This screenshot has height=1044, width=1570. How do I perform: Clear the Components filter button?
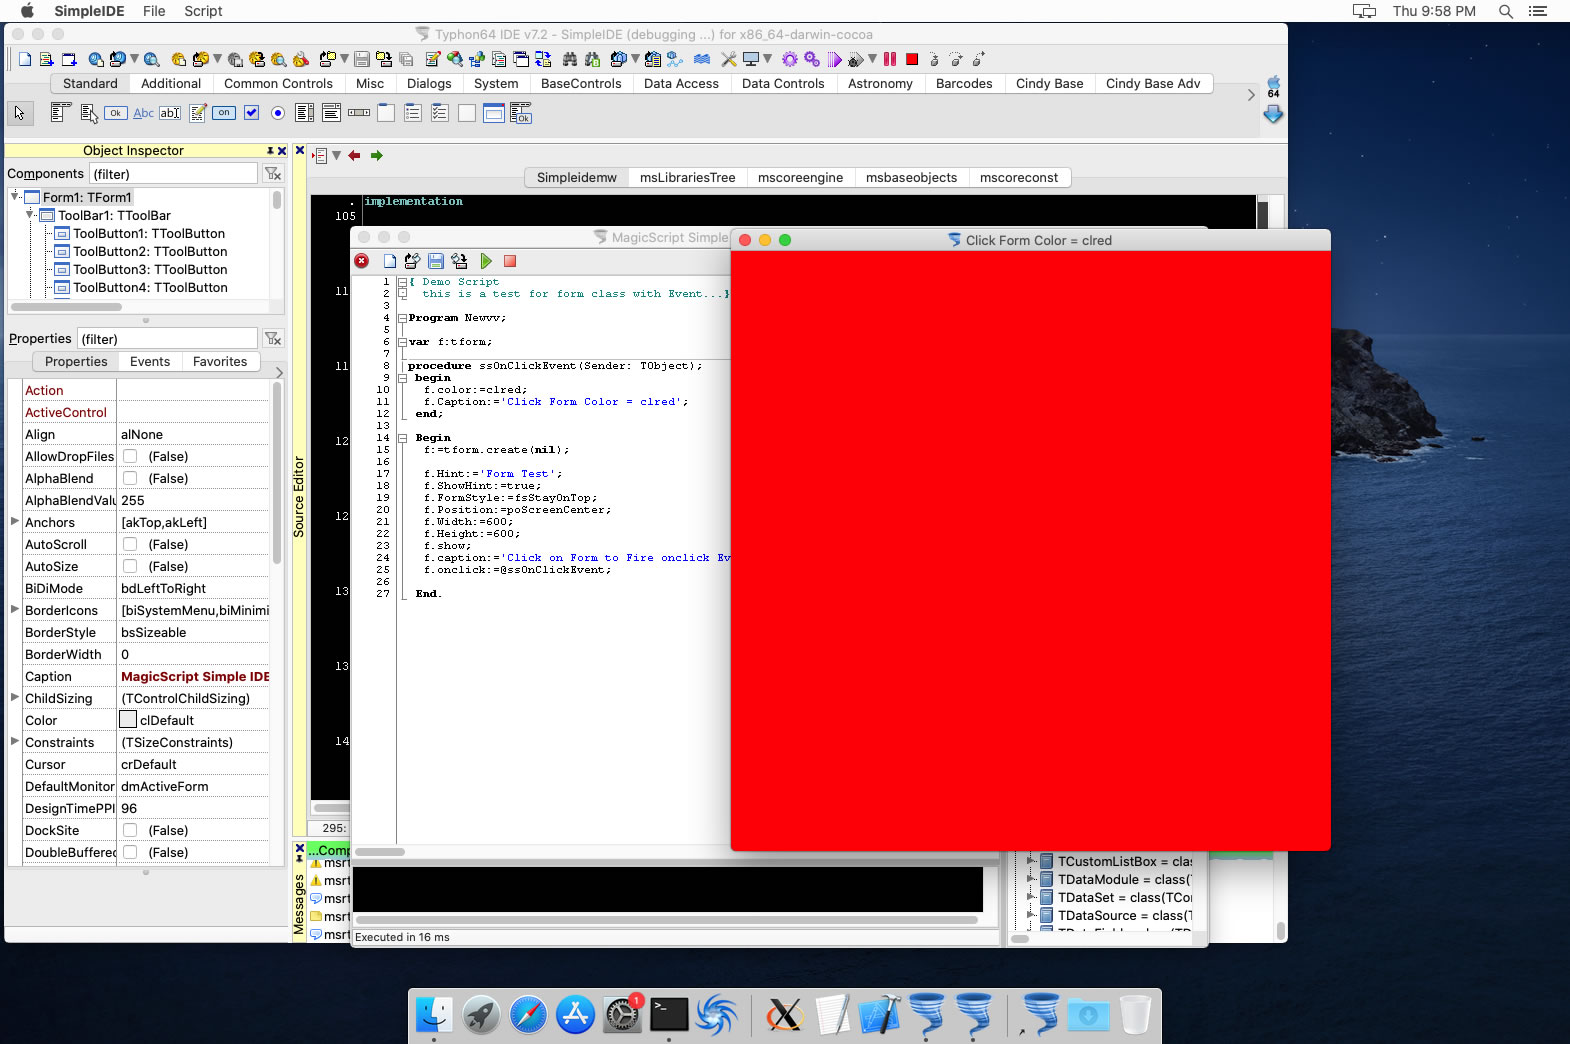point(272,174)
